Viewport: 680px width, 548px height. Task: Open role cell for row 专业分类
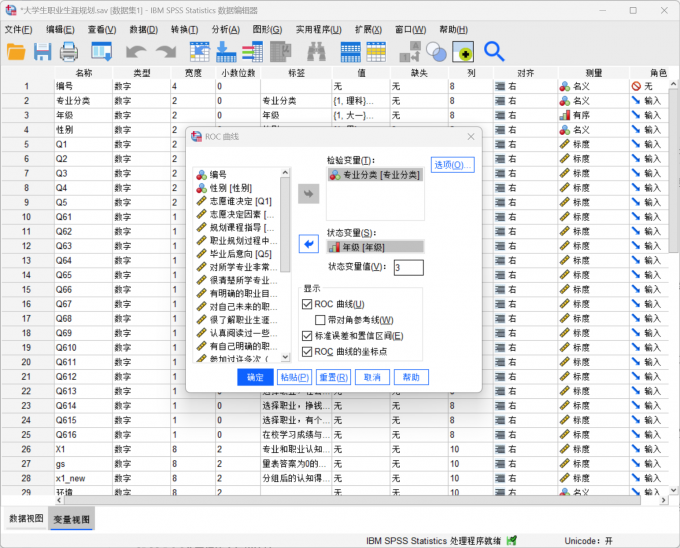pyautogui.click(x=648, y=101)
